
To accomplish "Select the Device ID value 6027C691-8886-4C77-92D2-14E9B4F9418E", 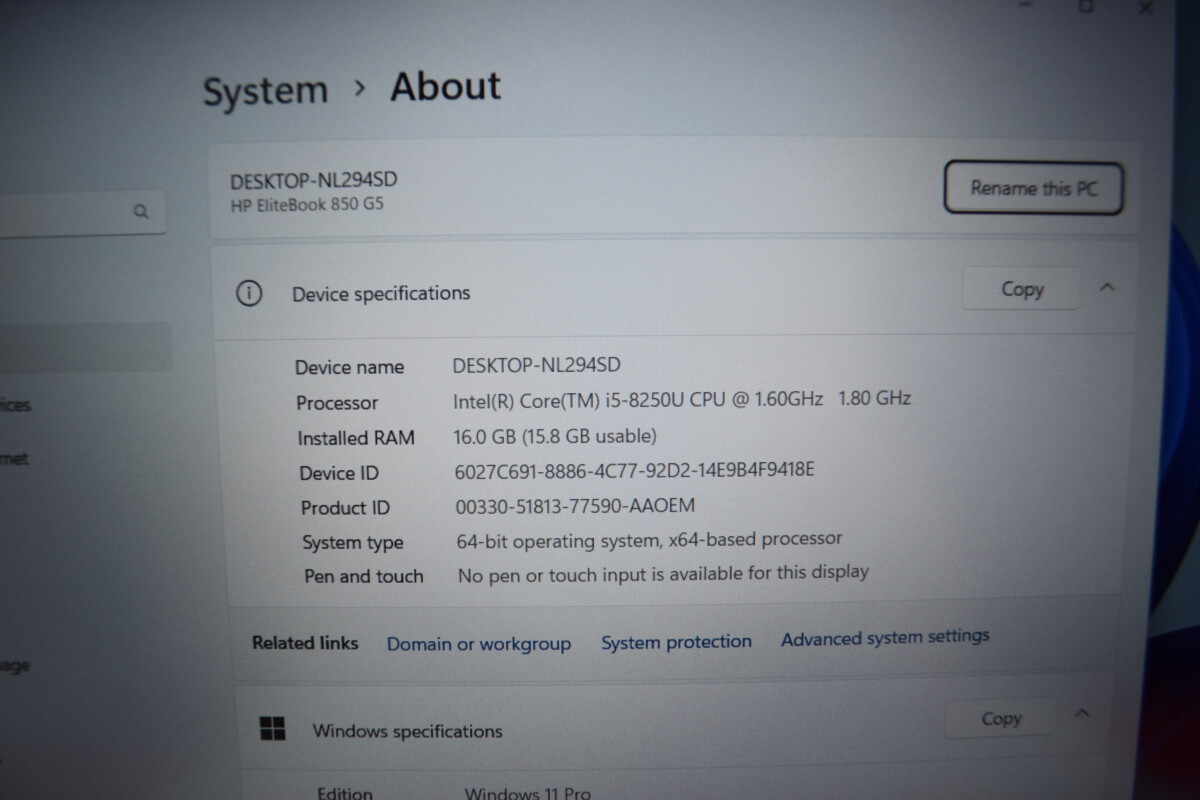I will coord(635,469).
